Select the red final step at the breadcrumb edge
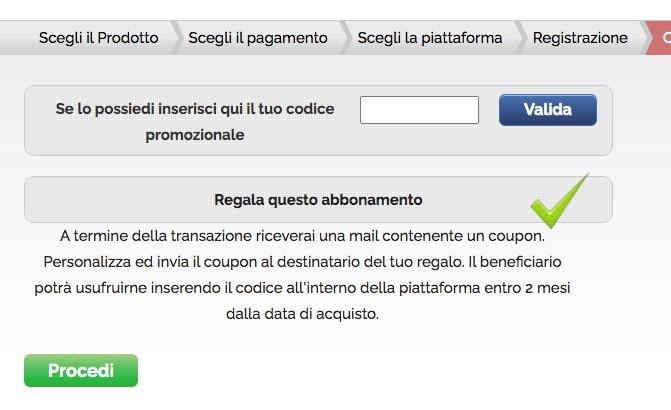The height and width of the screenshot is (410, 671). coord(665,38)
